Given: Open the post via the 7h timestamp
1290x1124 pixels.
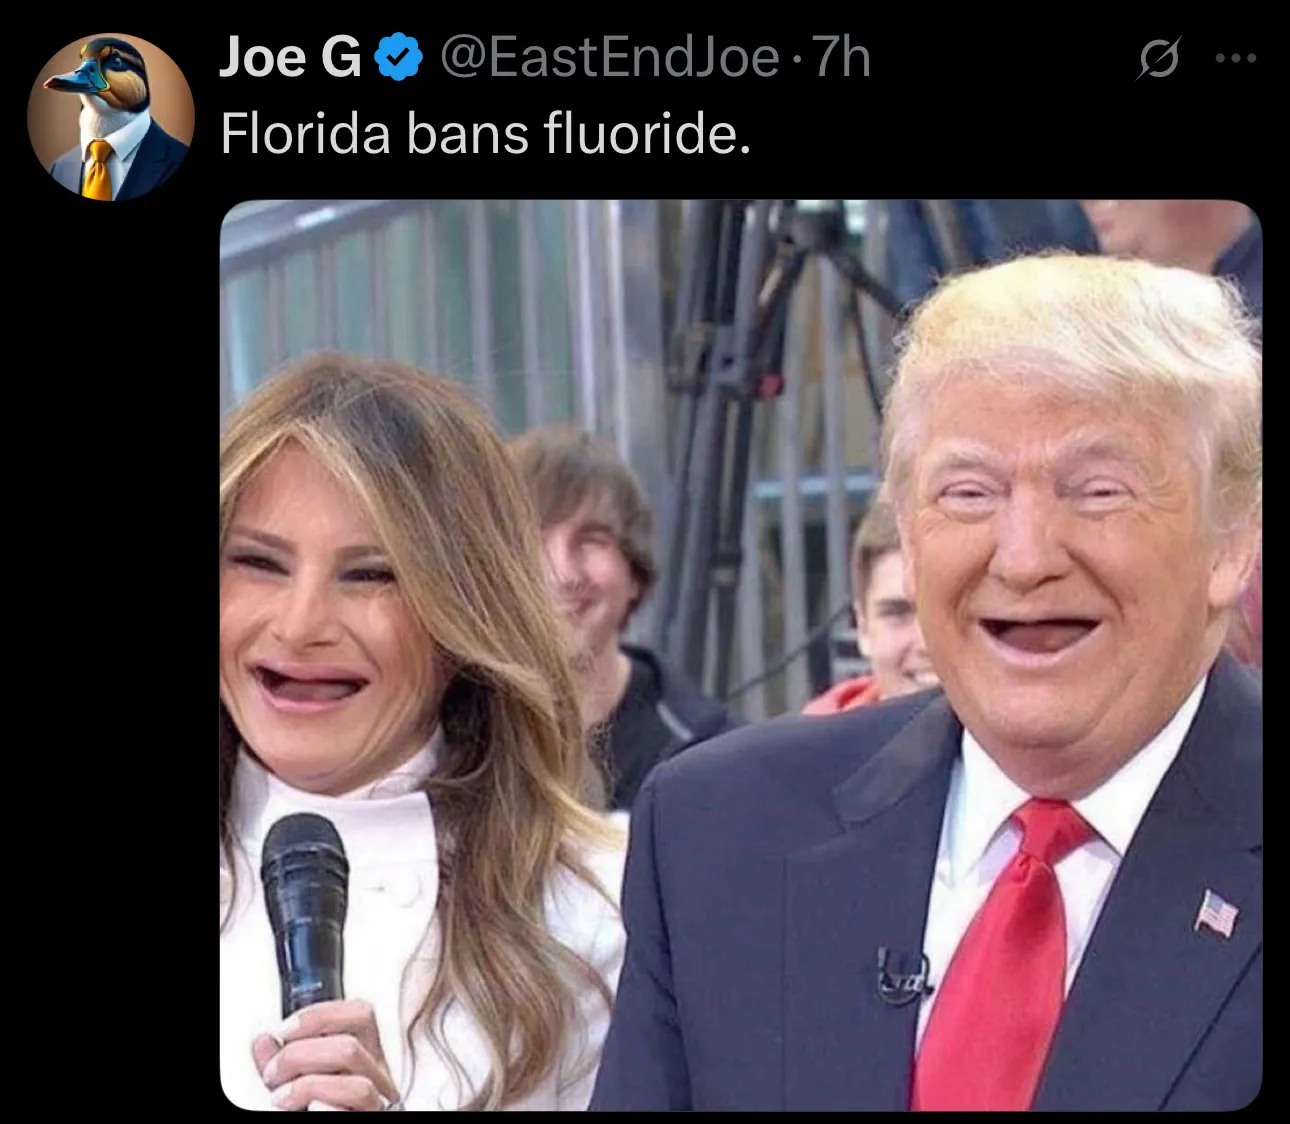Looking at the screenshot, I should (841, 57).
